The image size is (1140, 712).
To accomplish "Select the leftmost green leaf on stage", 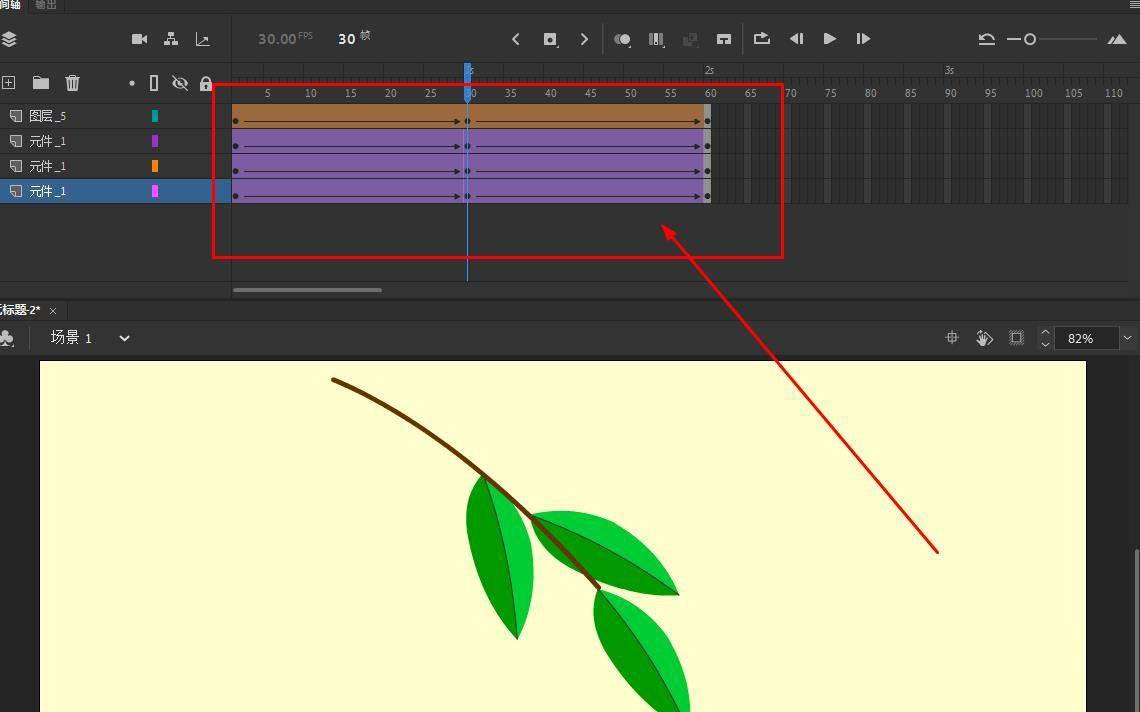I will pyautogui.click(x=500, y=557).
